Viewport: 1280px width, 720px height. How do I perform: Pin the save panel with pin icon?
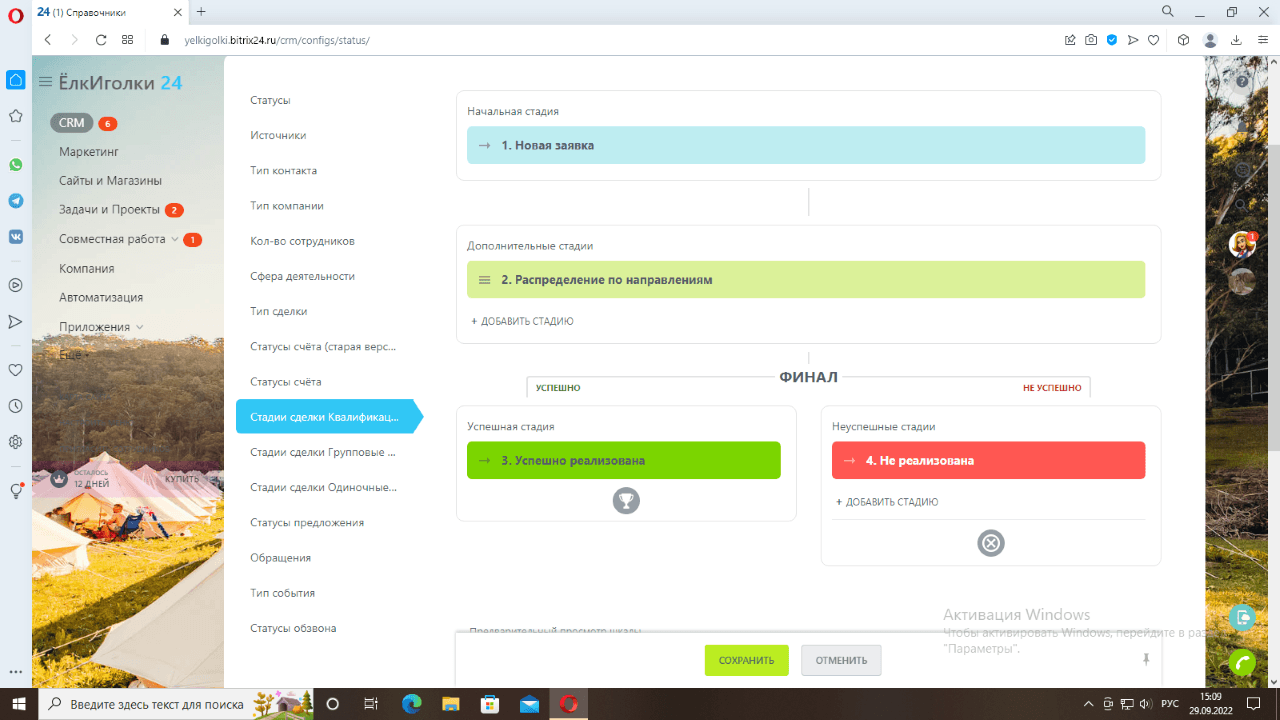(x=1146, y=660)
